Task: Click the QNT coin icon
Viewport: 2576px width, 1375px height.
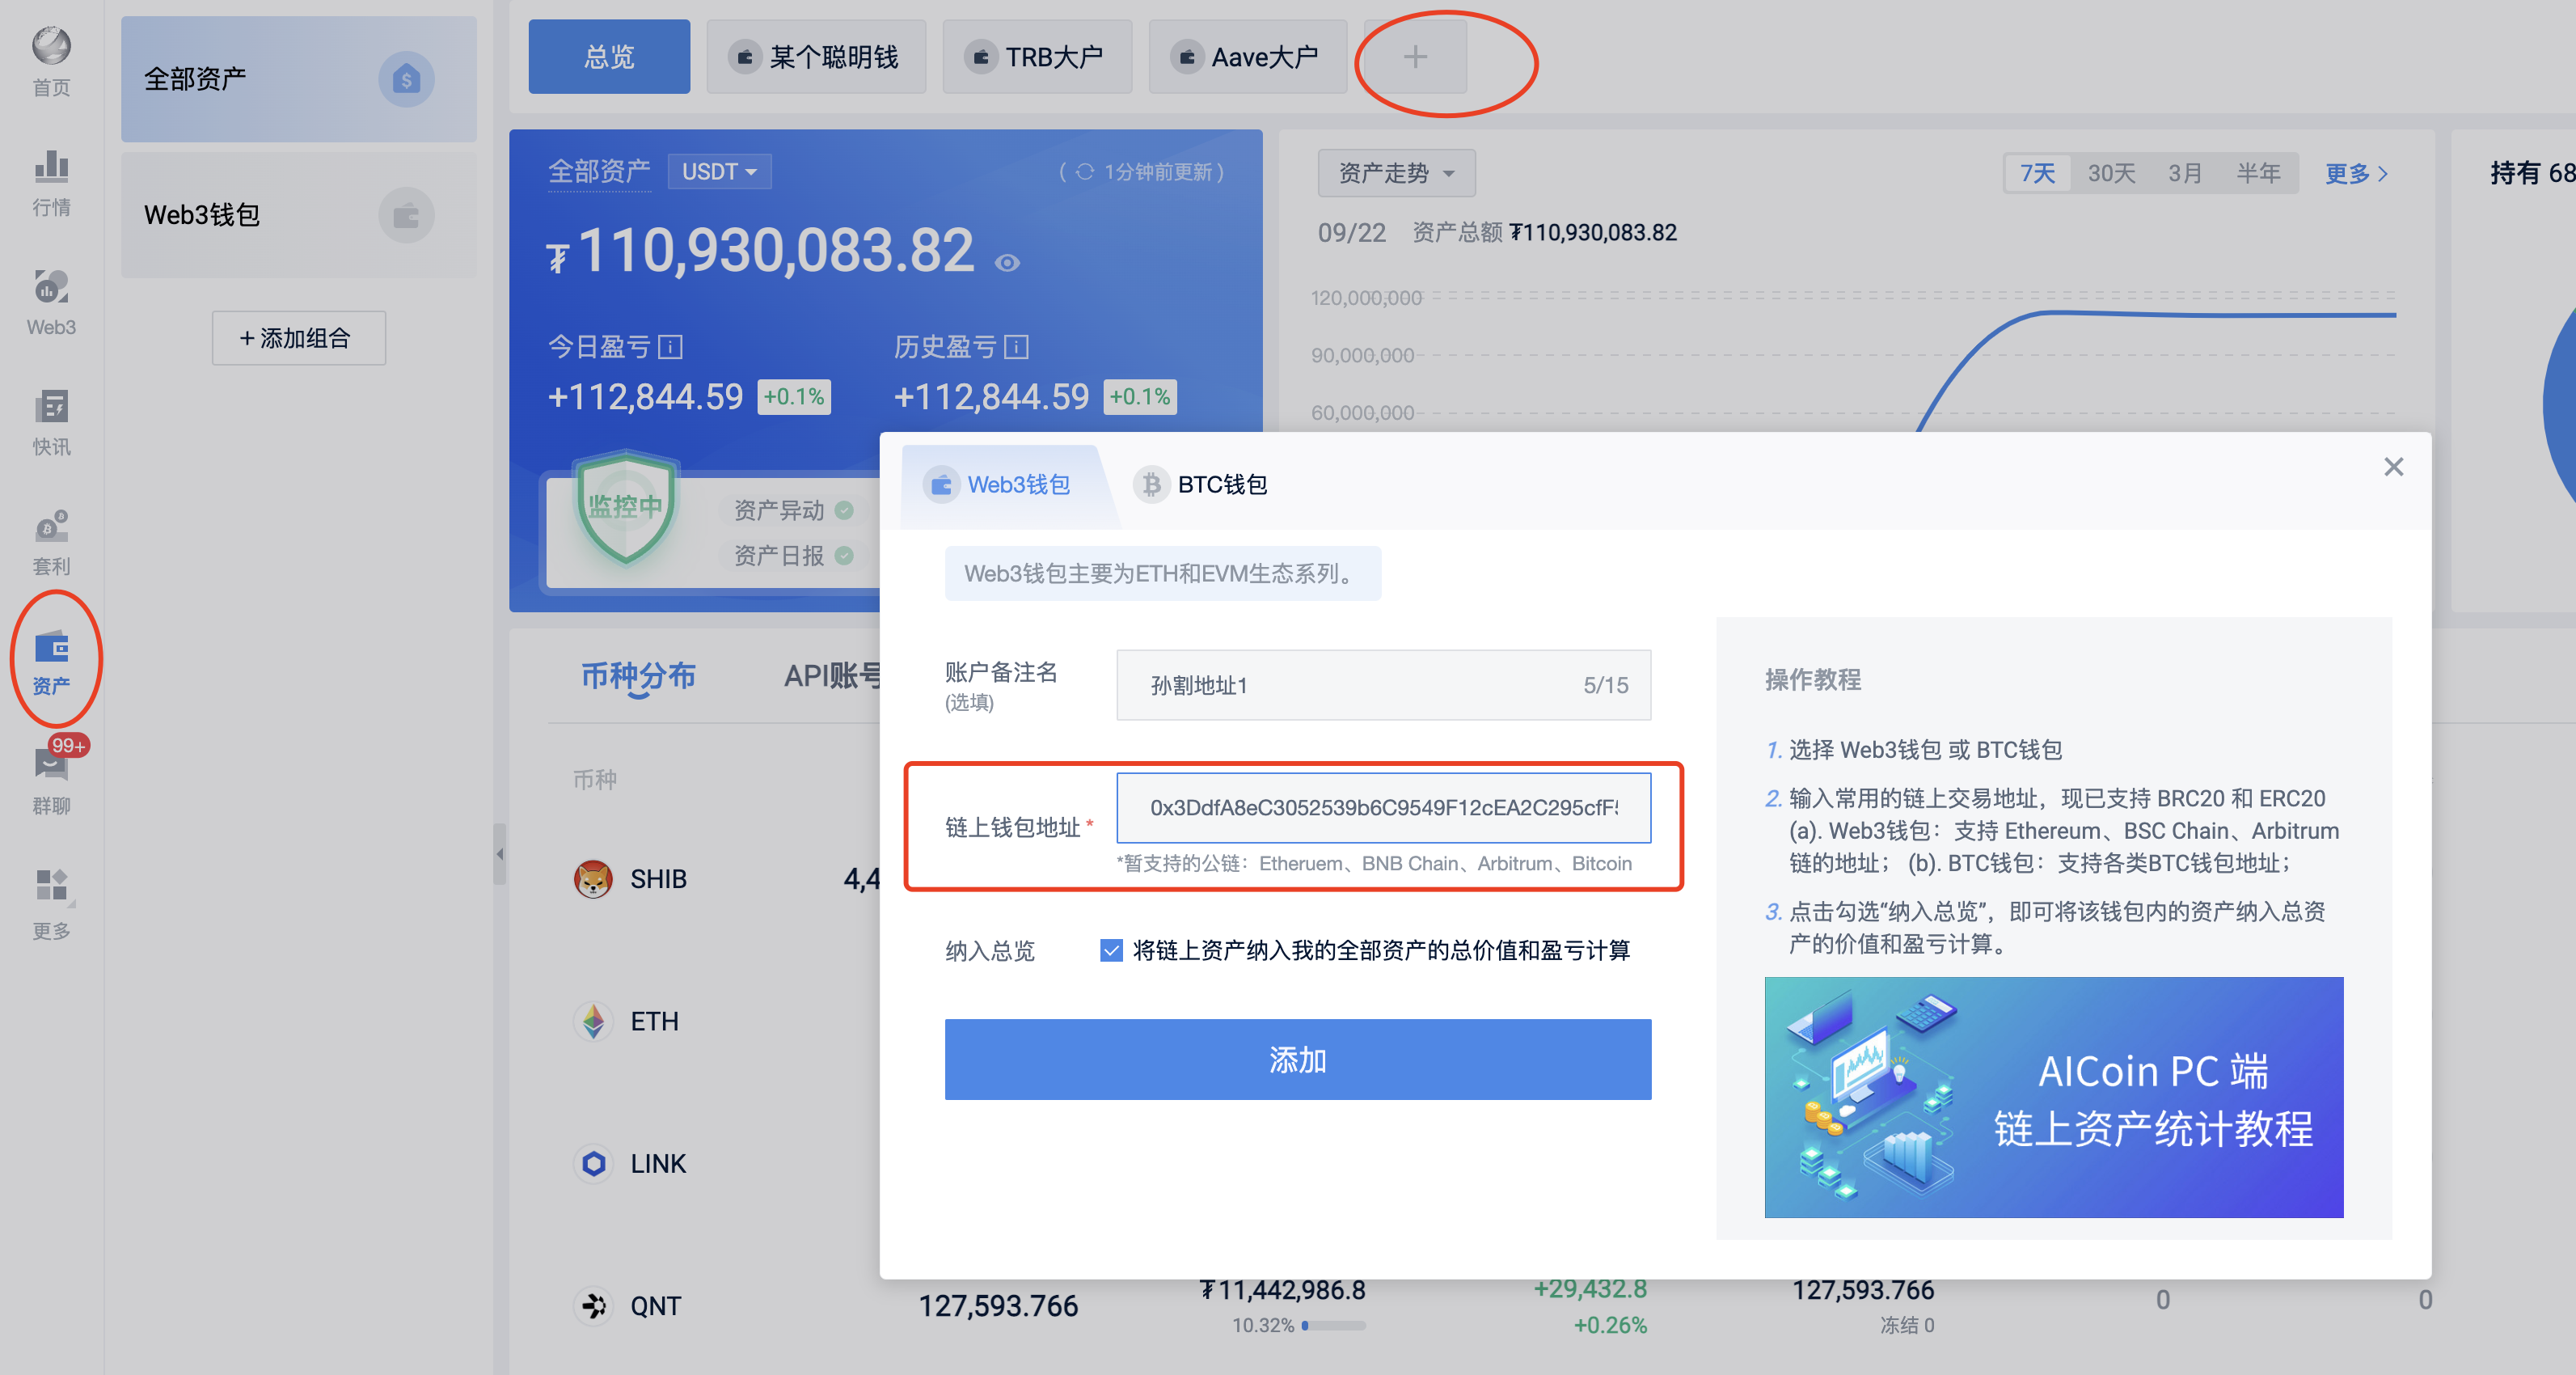Action: pos(593,1305)
